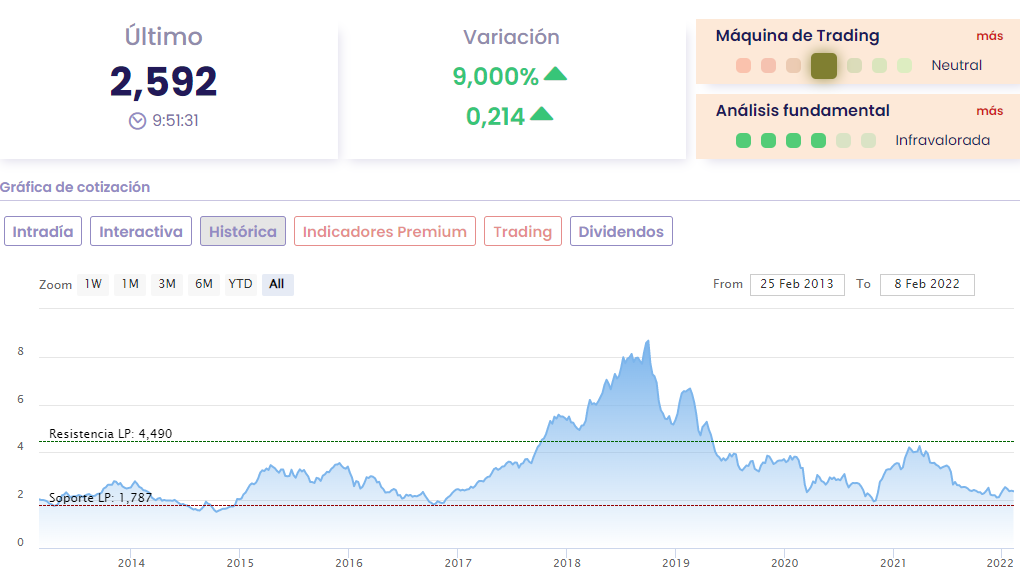
Task: Click the clock icon beside 9:51:31
Action: (138, 121)
